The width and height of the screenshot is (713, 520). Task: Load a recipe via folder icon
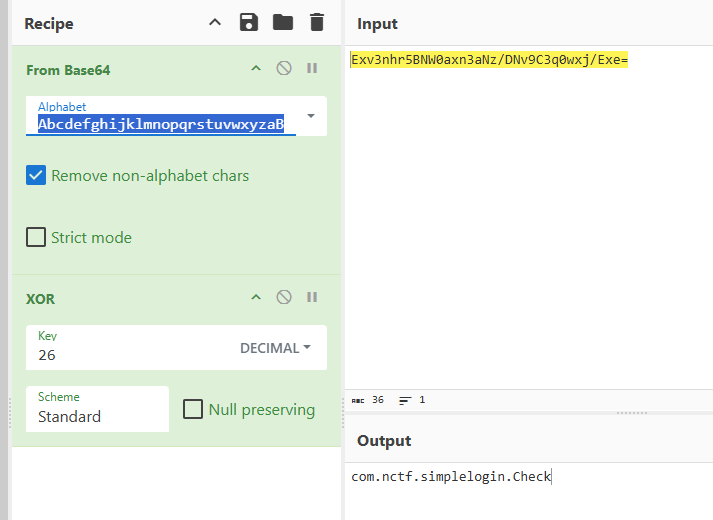click(283, 22)
